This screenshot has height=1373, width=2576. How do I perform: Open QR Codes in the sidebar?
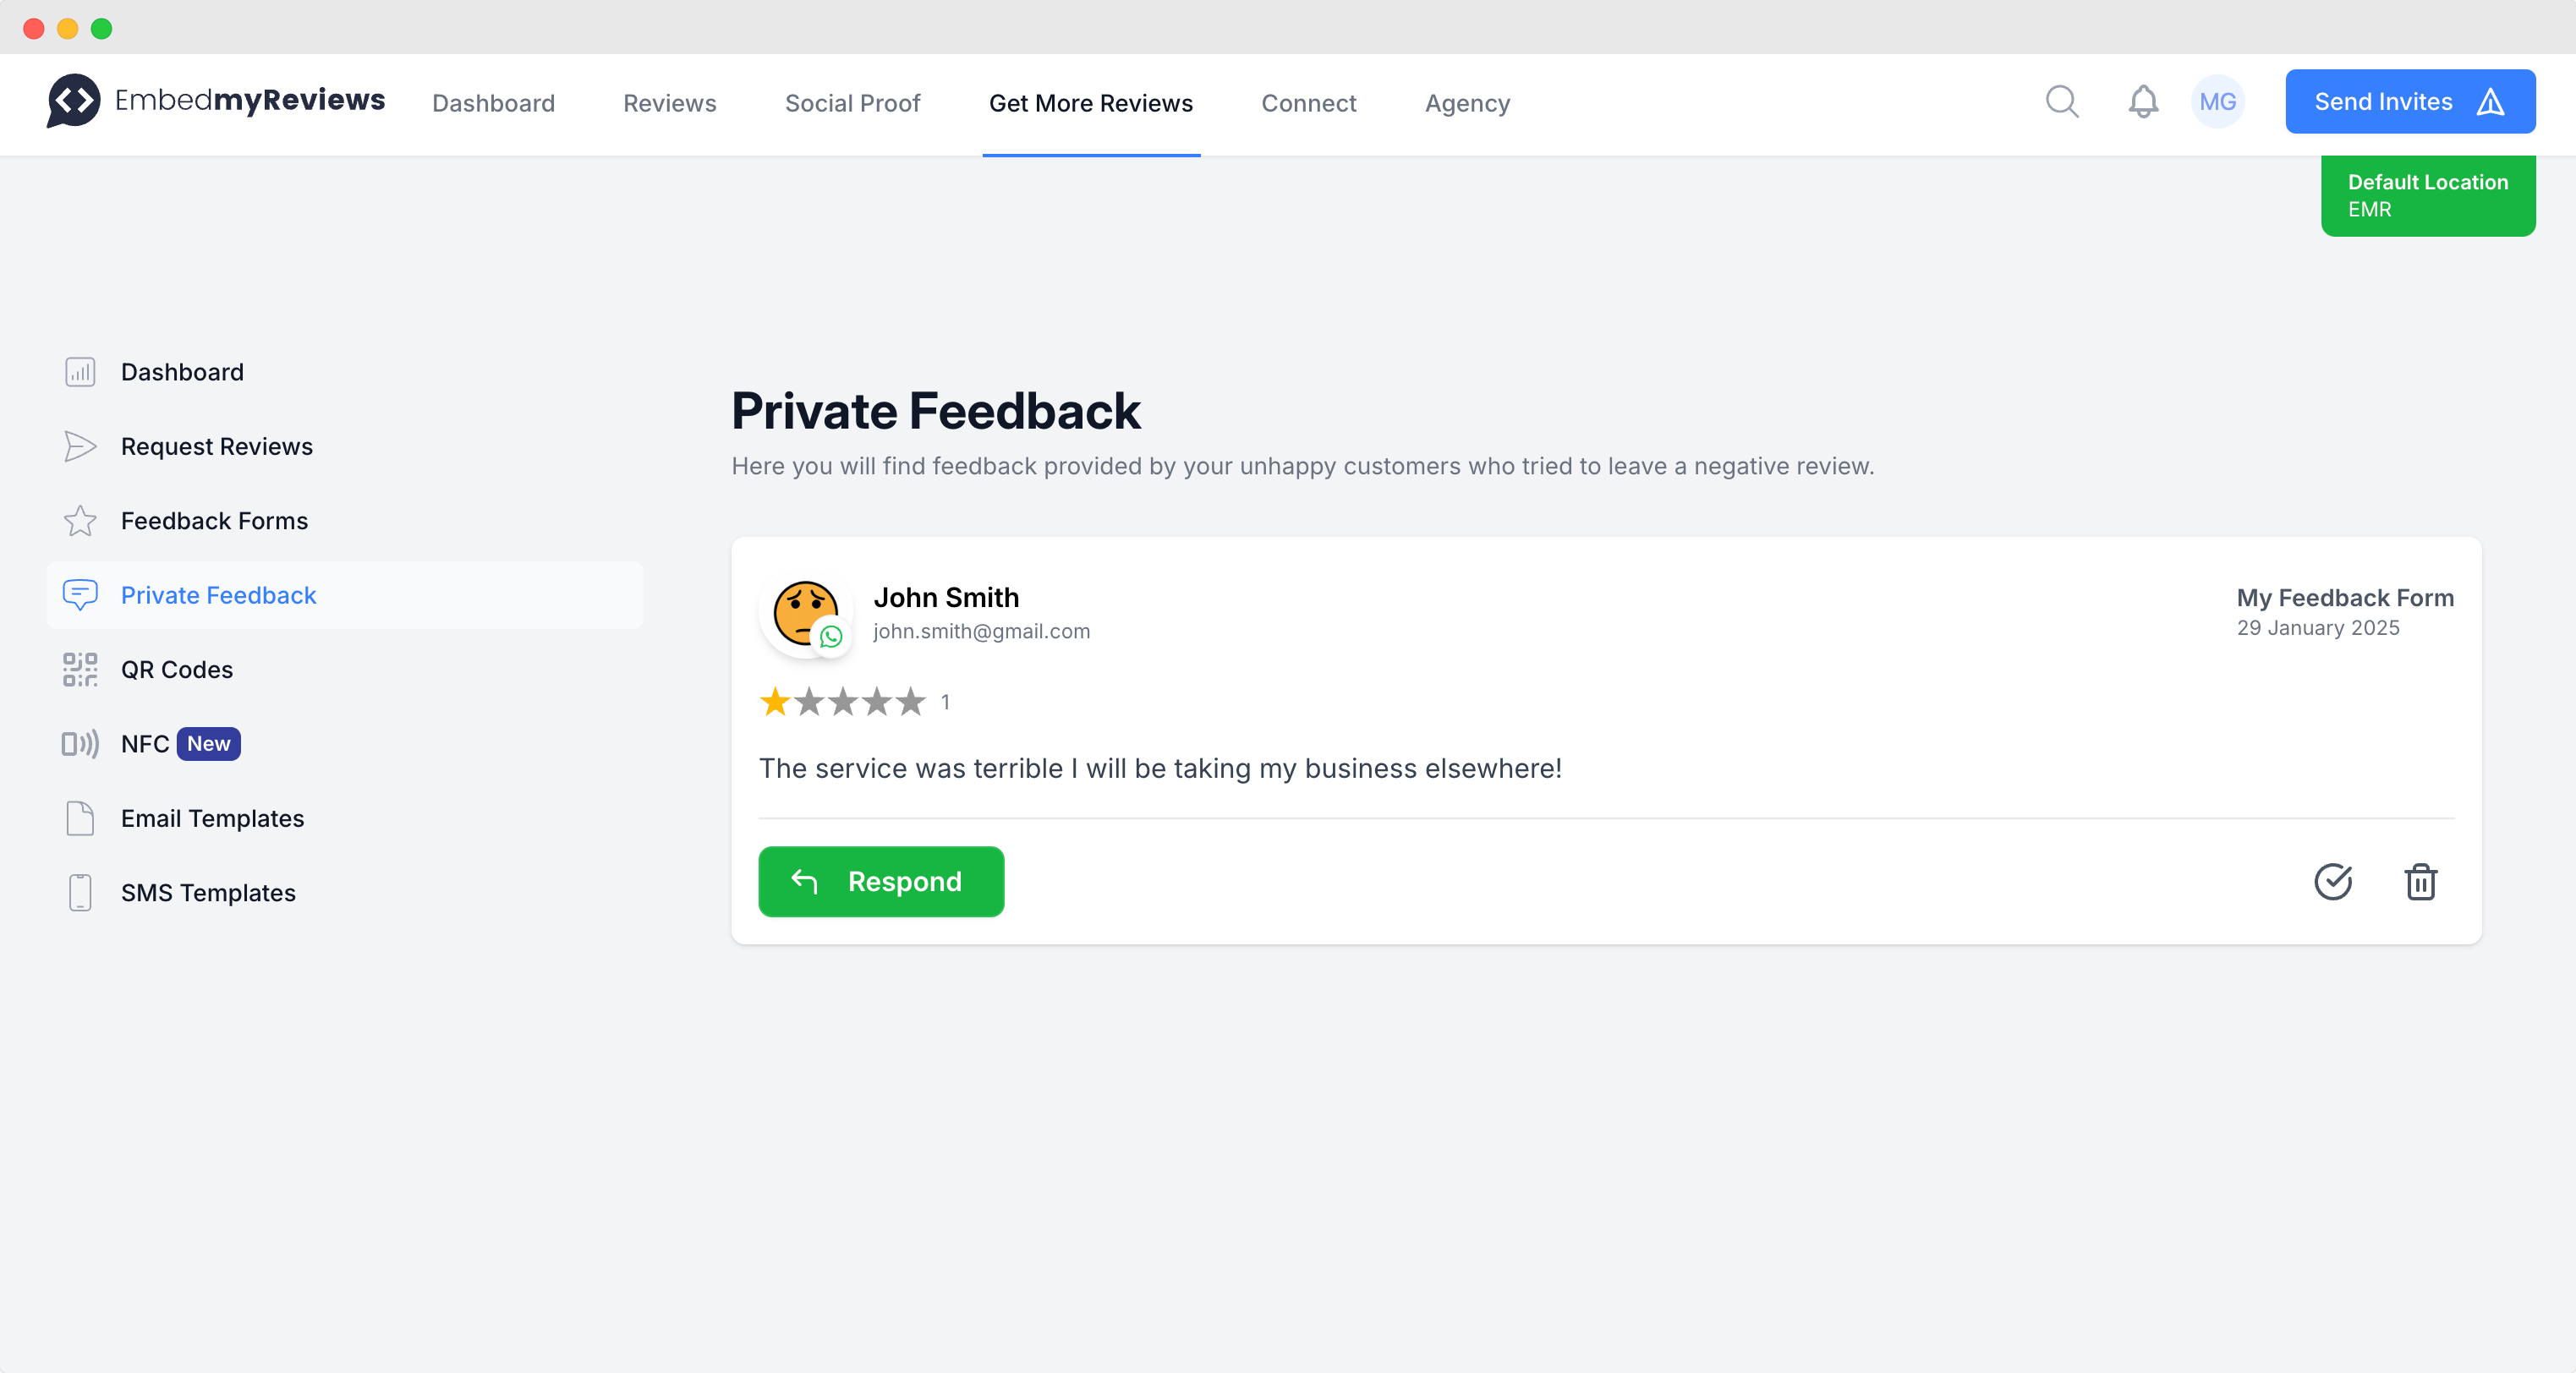(176, 670)
